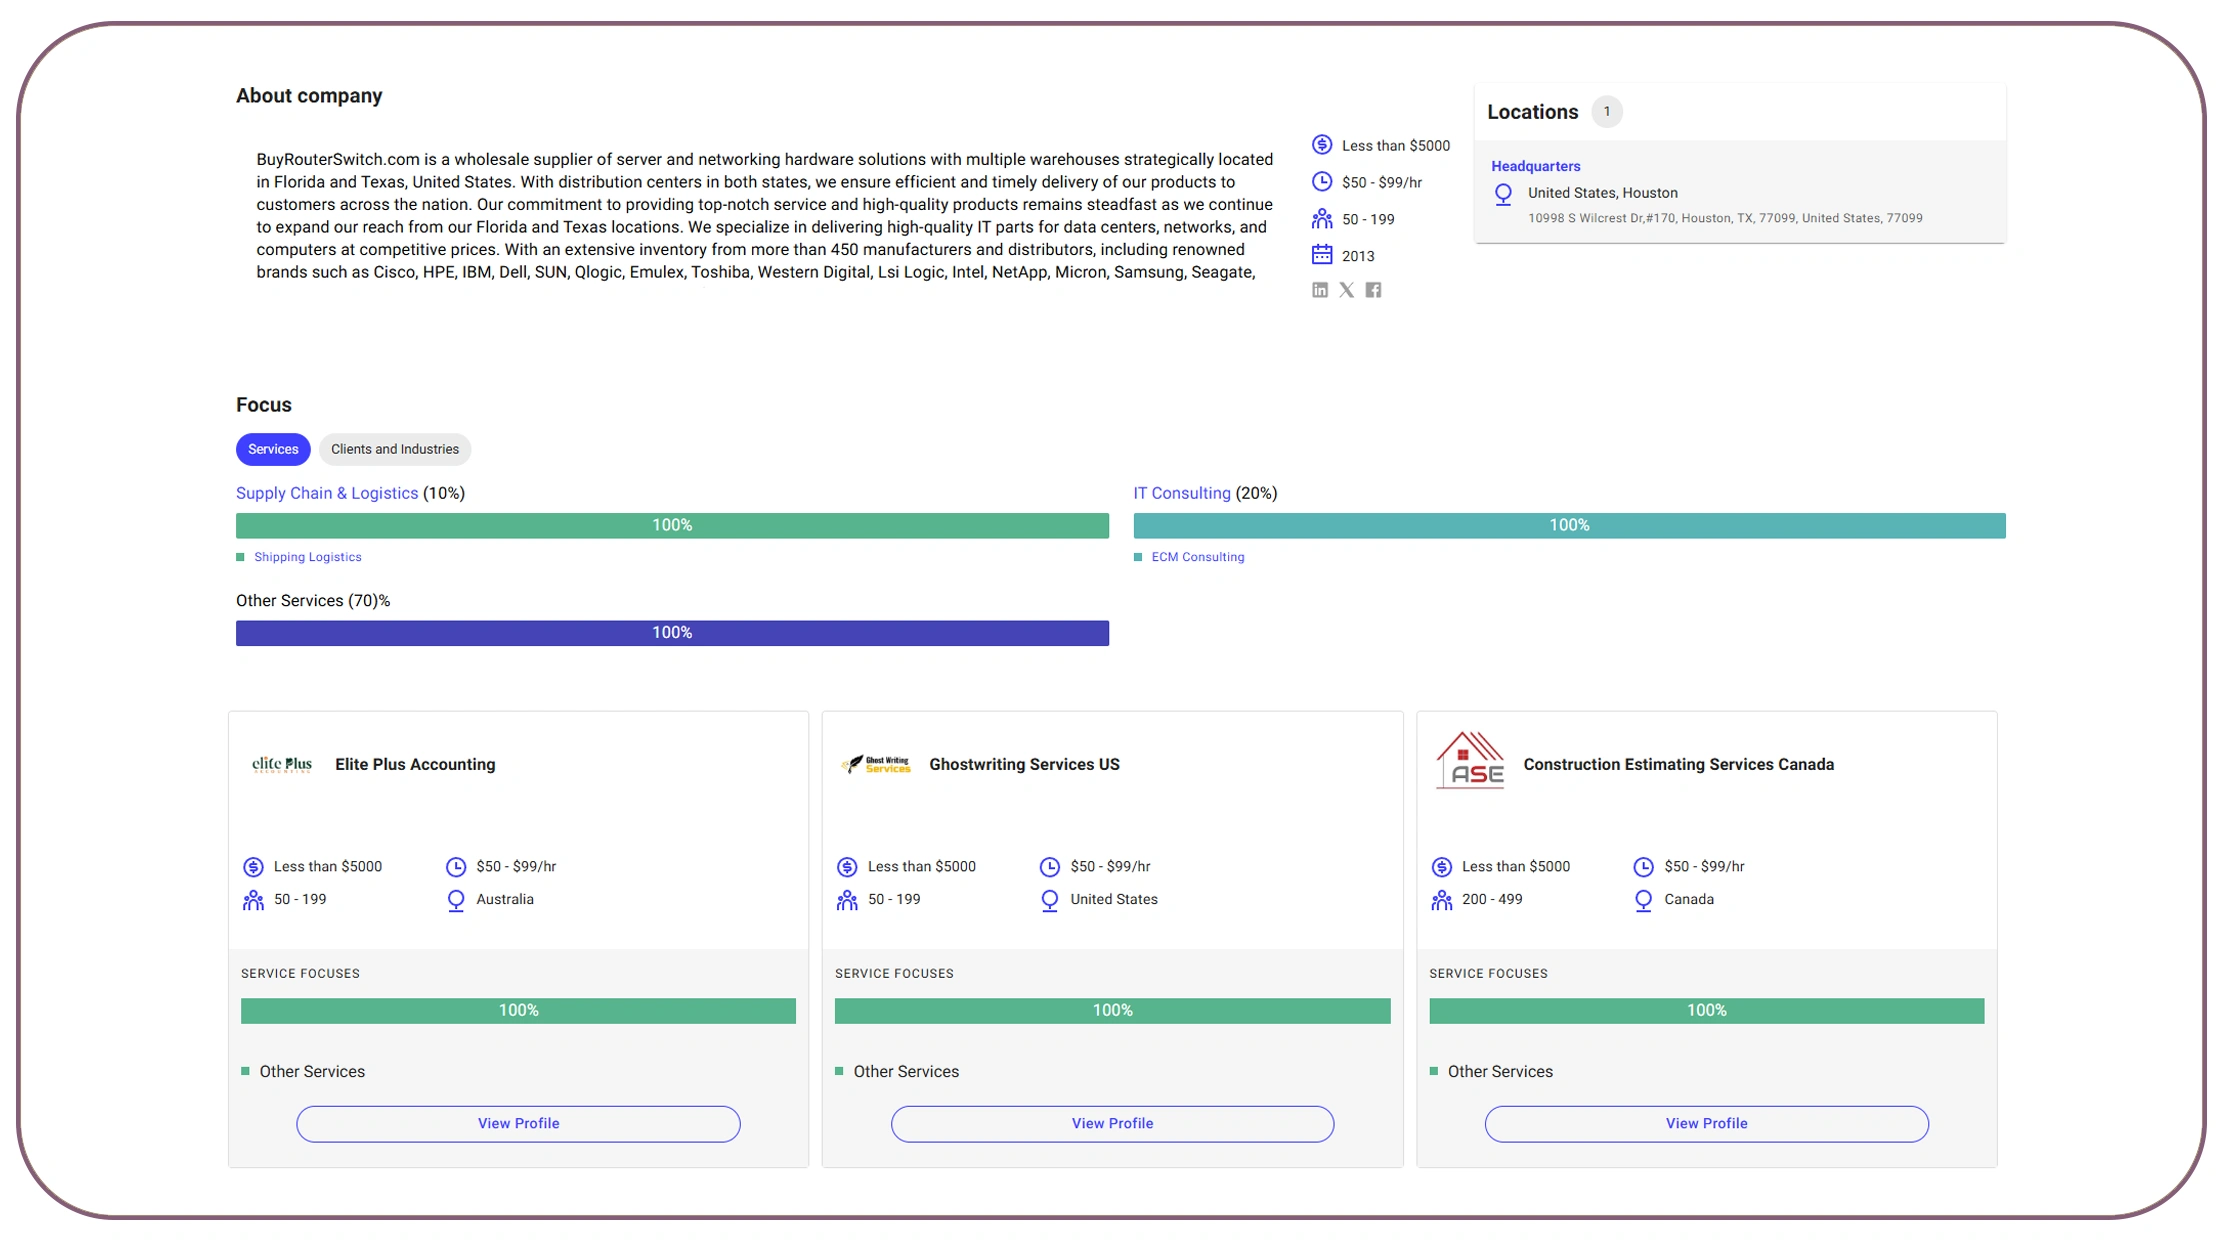Image resolution: width=2223 pixels, height=1240 pixels.
Task: Open the X (Twitter) social icon
Action: pos(1347,290)
